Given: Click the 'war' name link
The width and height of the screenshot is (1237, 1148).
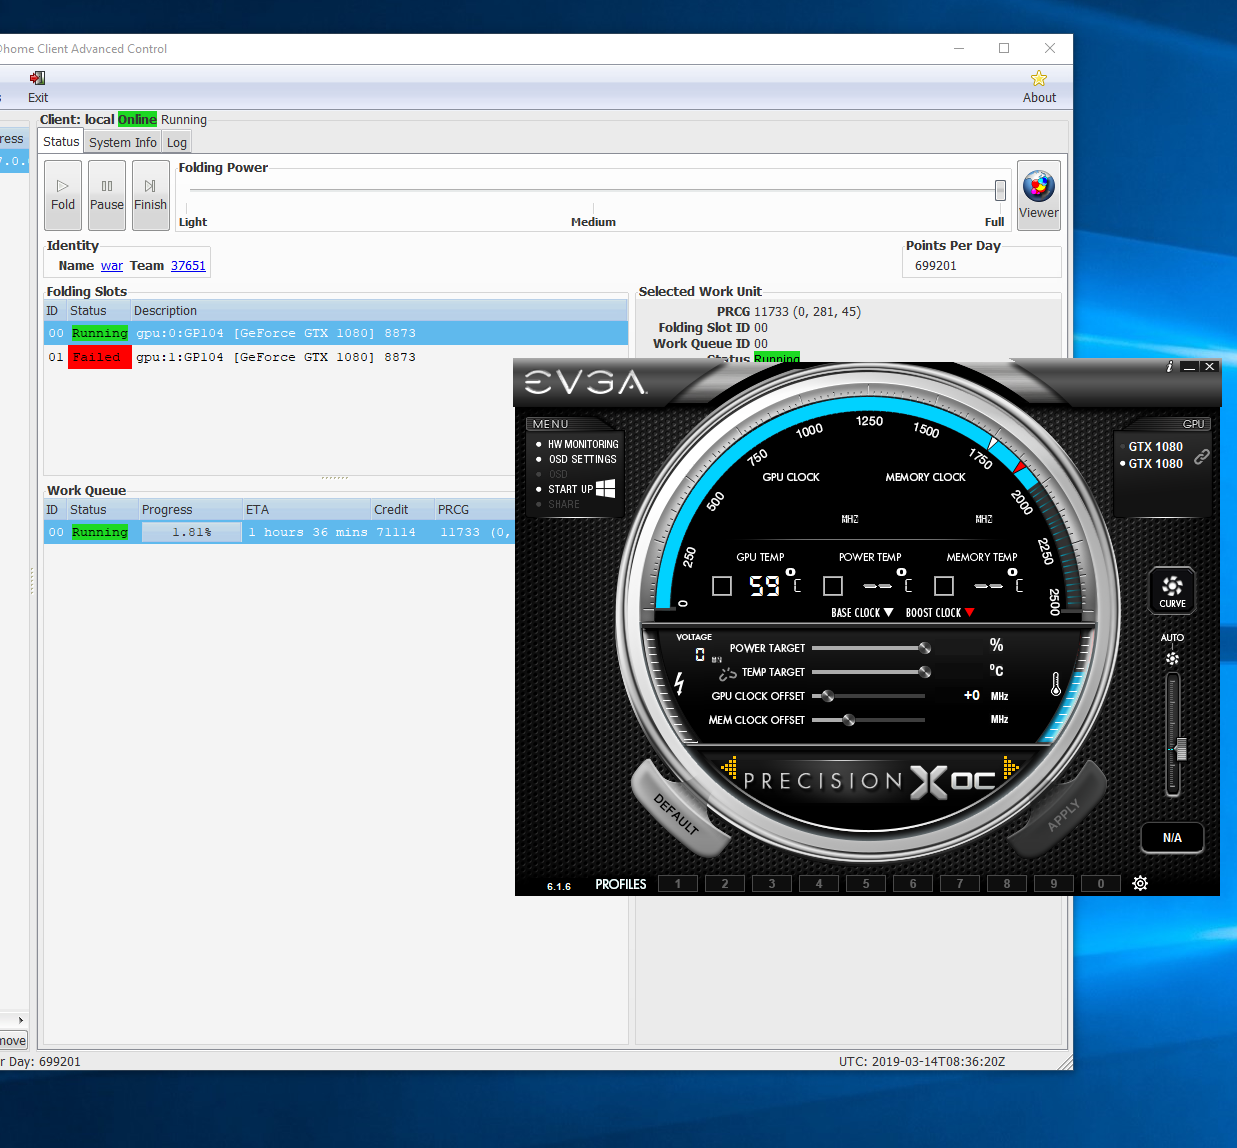Looking at the screenshot, I should (x=112, y=266).
